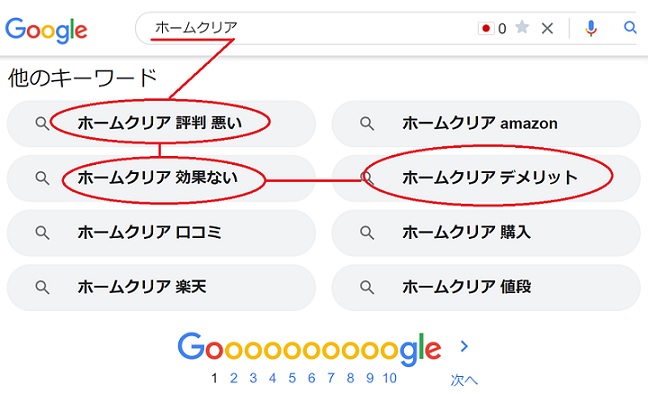This screenshot has height=394, width=648.
Task: Clear the search box with the X icon
Action: [x=548, y=29]
